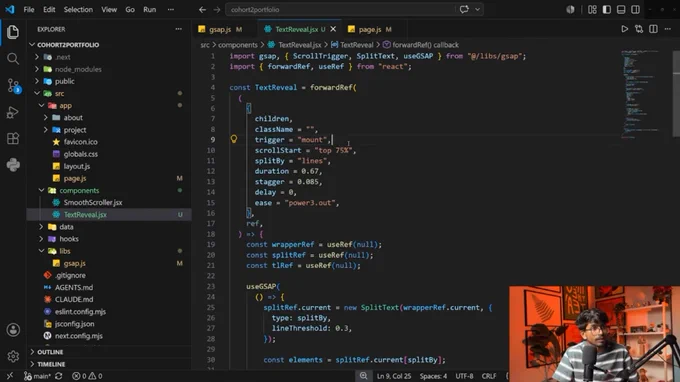
Task: Click the Run file play icon
Action: click(624, 29)
